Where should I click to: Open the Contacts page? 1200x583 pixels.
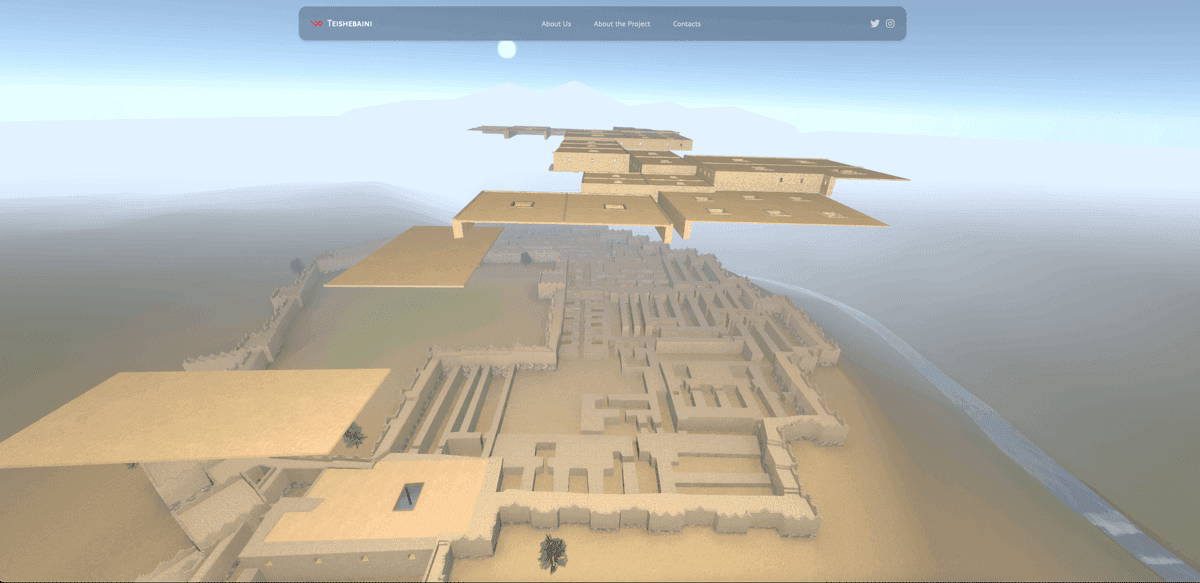tap(687, 23)
